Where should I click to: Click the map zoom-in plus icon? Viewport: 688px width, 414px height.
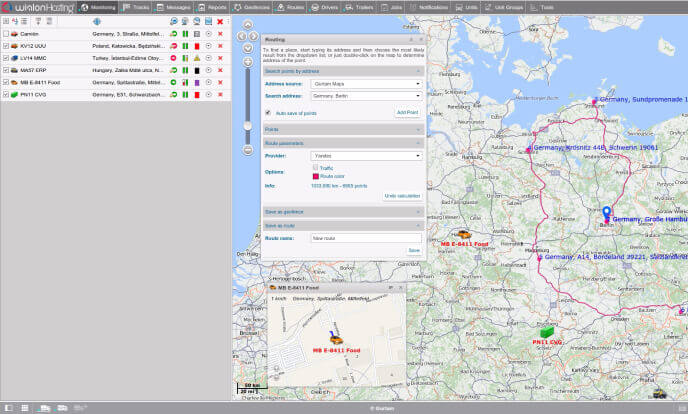click(x=248, y=61)
